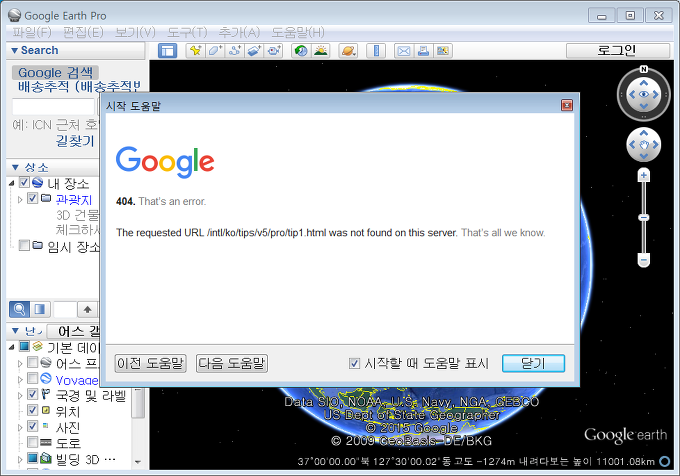Click the Save Image toolbar icon
This screenshot has height=476, width=680.
tap(443, 51)
